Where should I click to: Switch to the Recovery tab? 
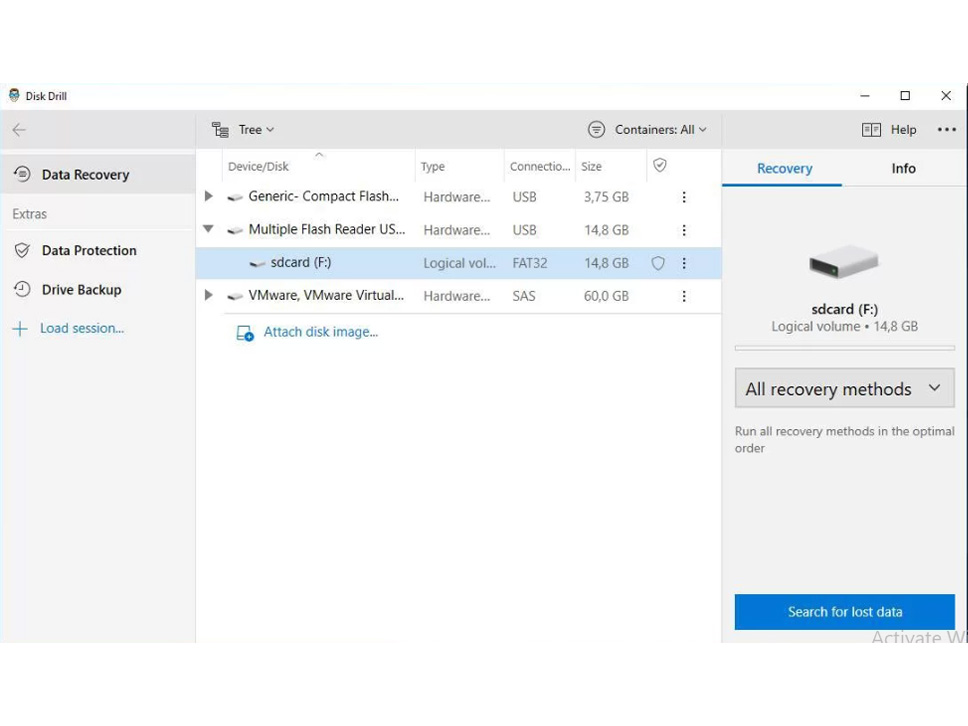tap(784, 169)
